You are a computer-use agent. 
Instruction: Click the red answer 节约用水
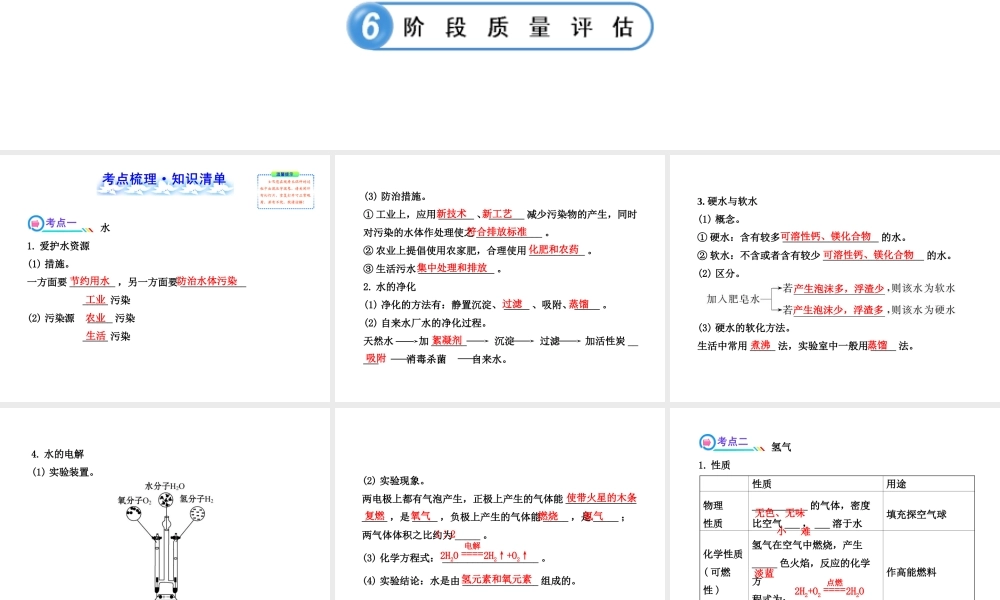(90, 281)
